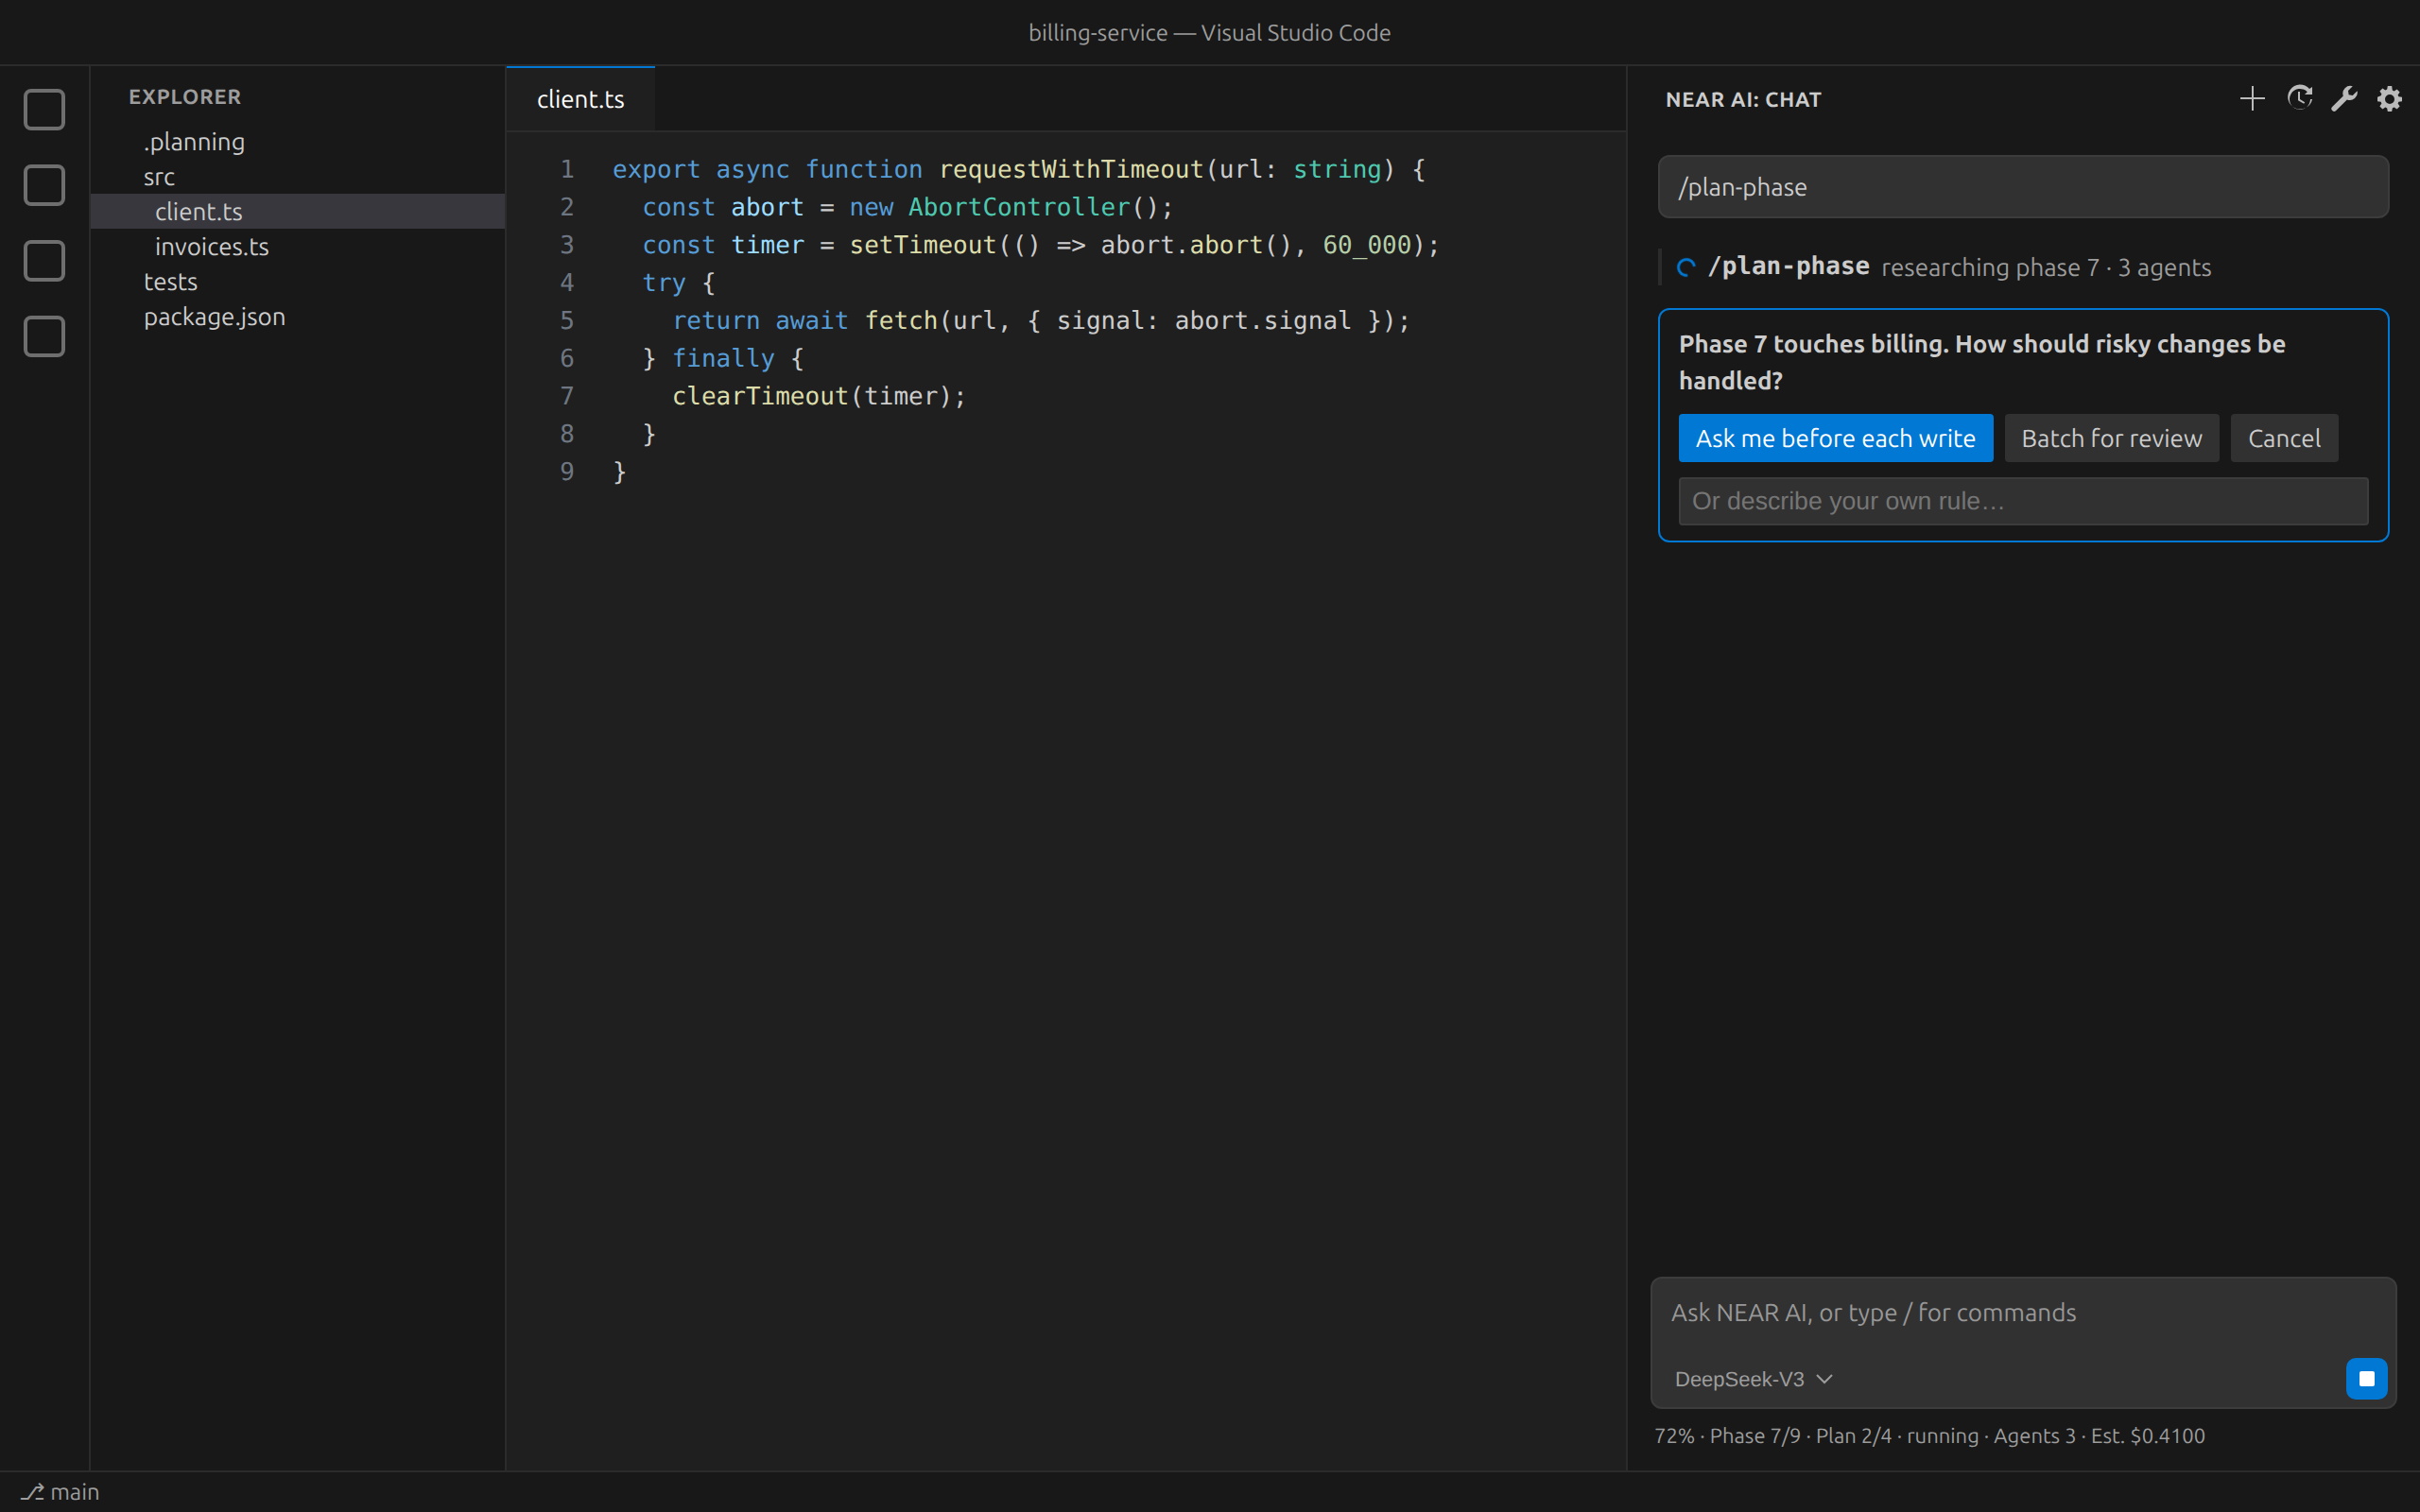
Task: Click the spinner next to /plan-phase
Action: (x=1686, y=267)
